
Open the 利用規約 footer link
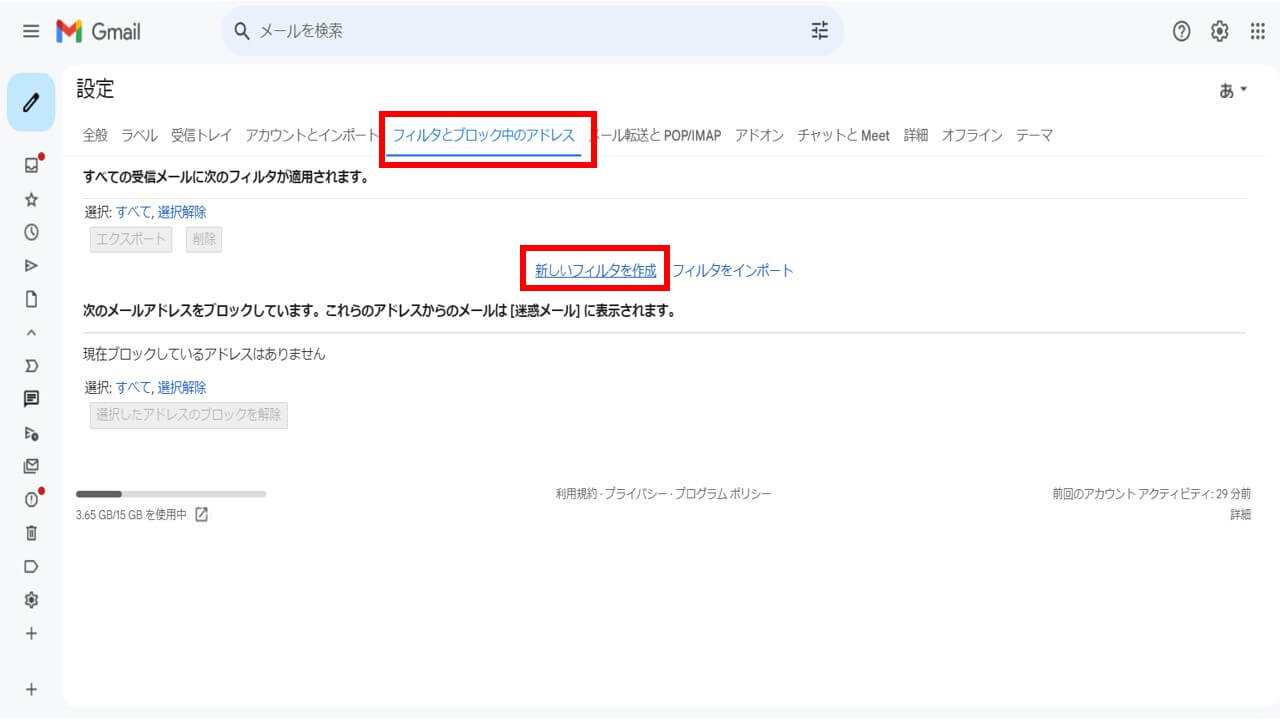(x=576, y=494)
